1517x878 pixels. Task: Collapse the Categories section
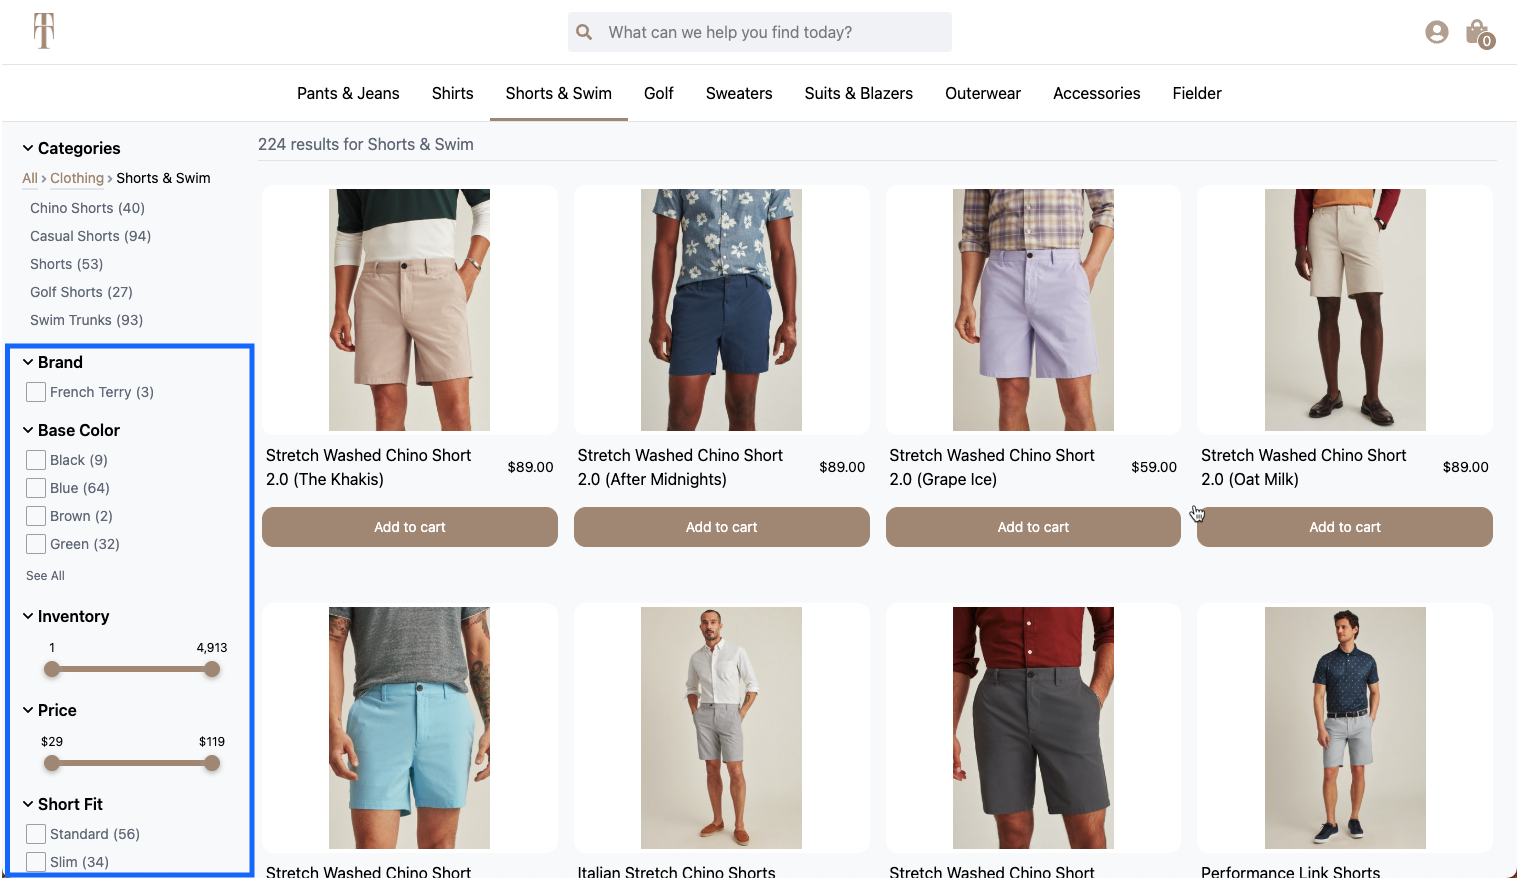tap(71, 148)
